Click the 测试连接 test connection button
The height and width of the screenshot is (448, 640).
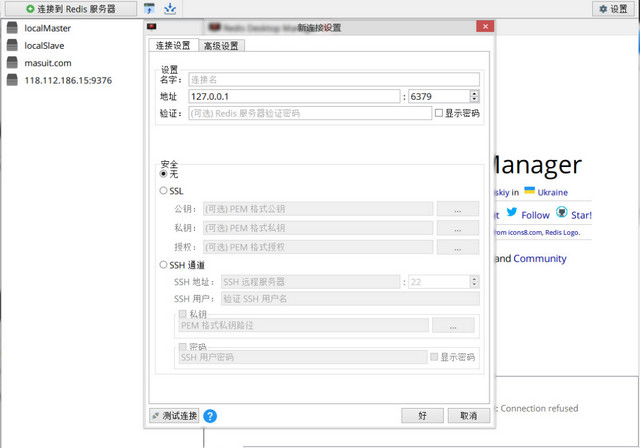tap(174, 416)
